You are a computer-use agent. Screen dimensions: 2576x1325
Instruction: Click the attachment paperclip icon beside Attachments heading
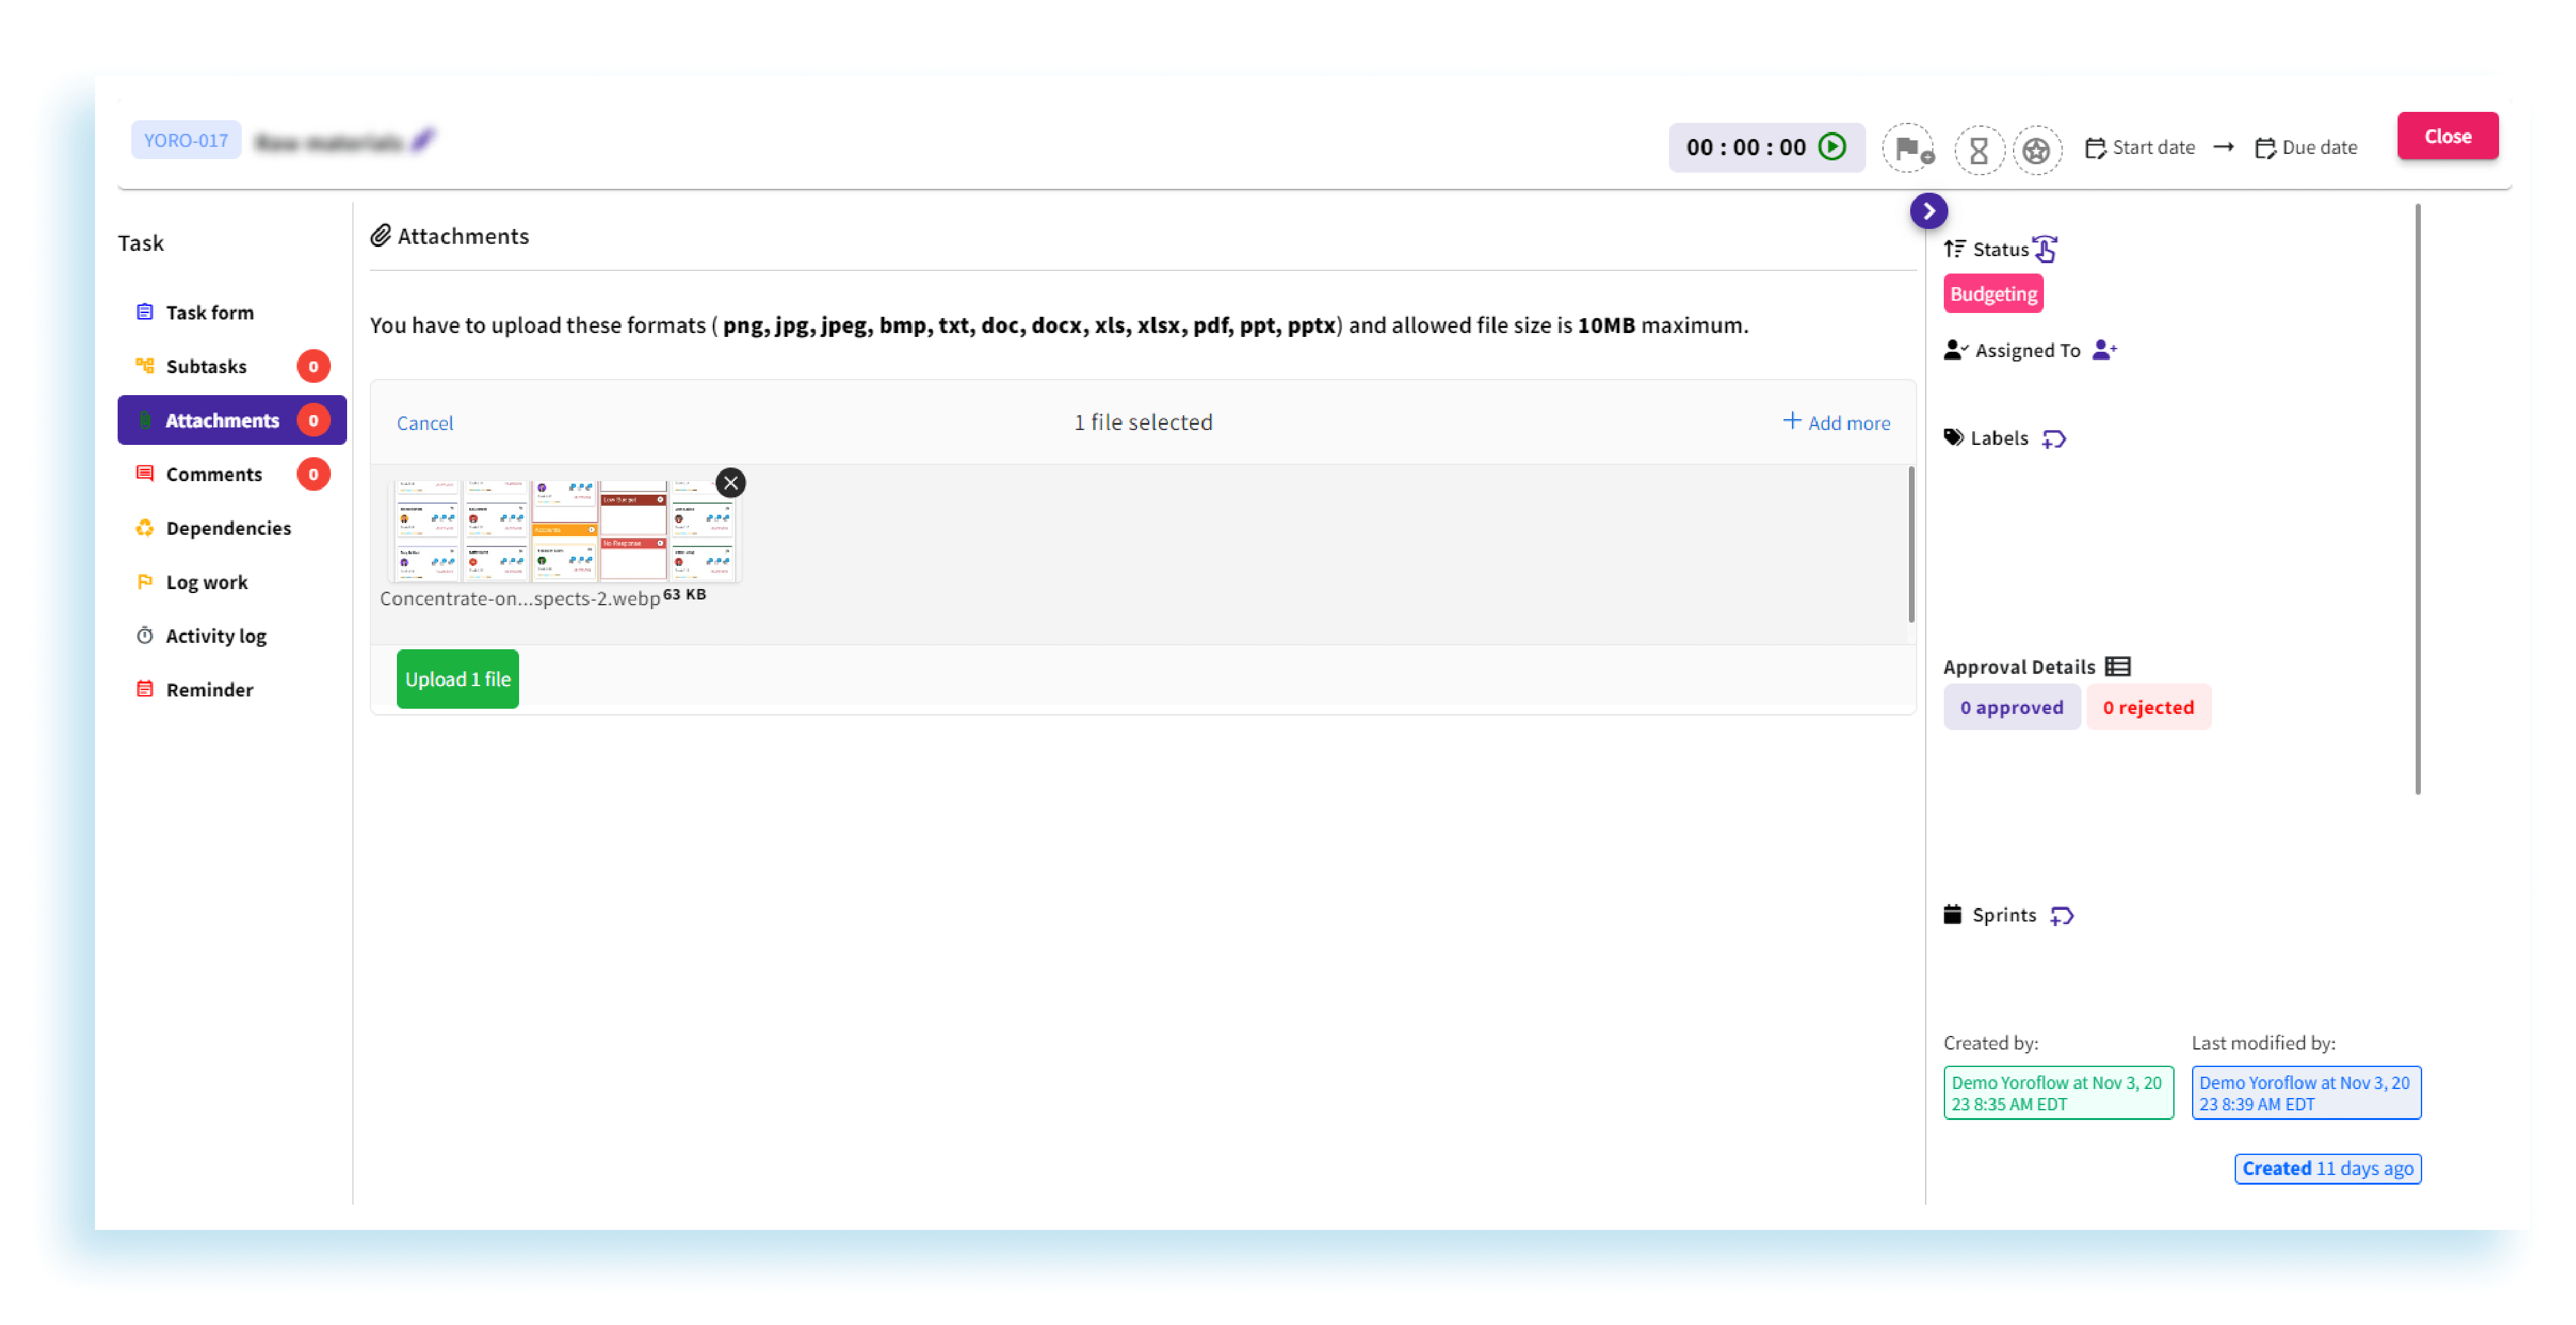(380, 235)
